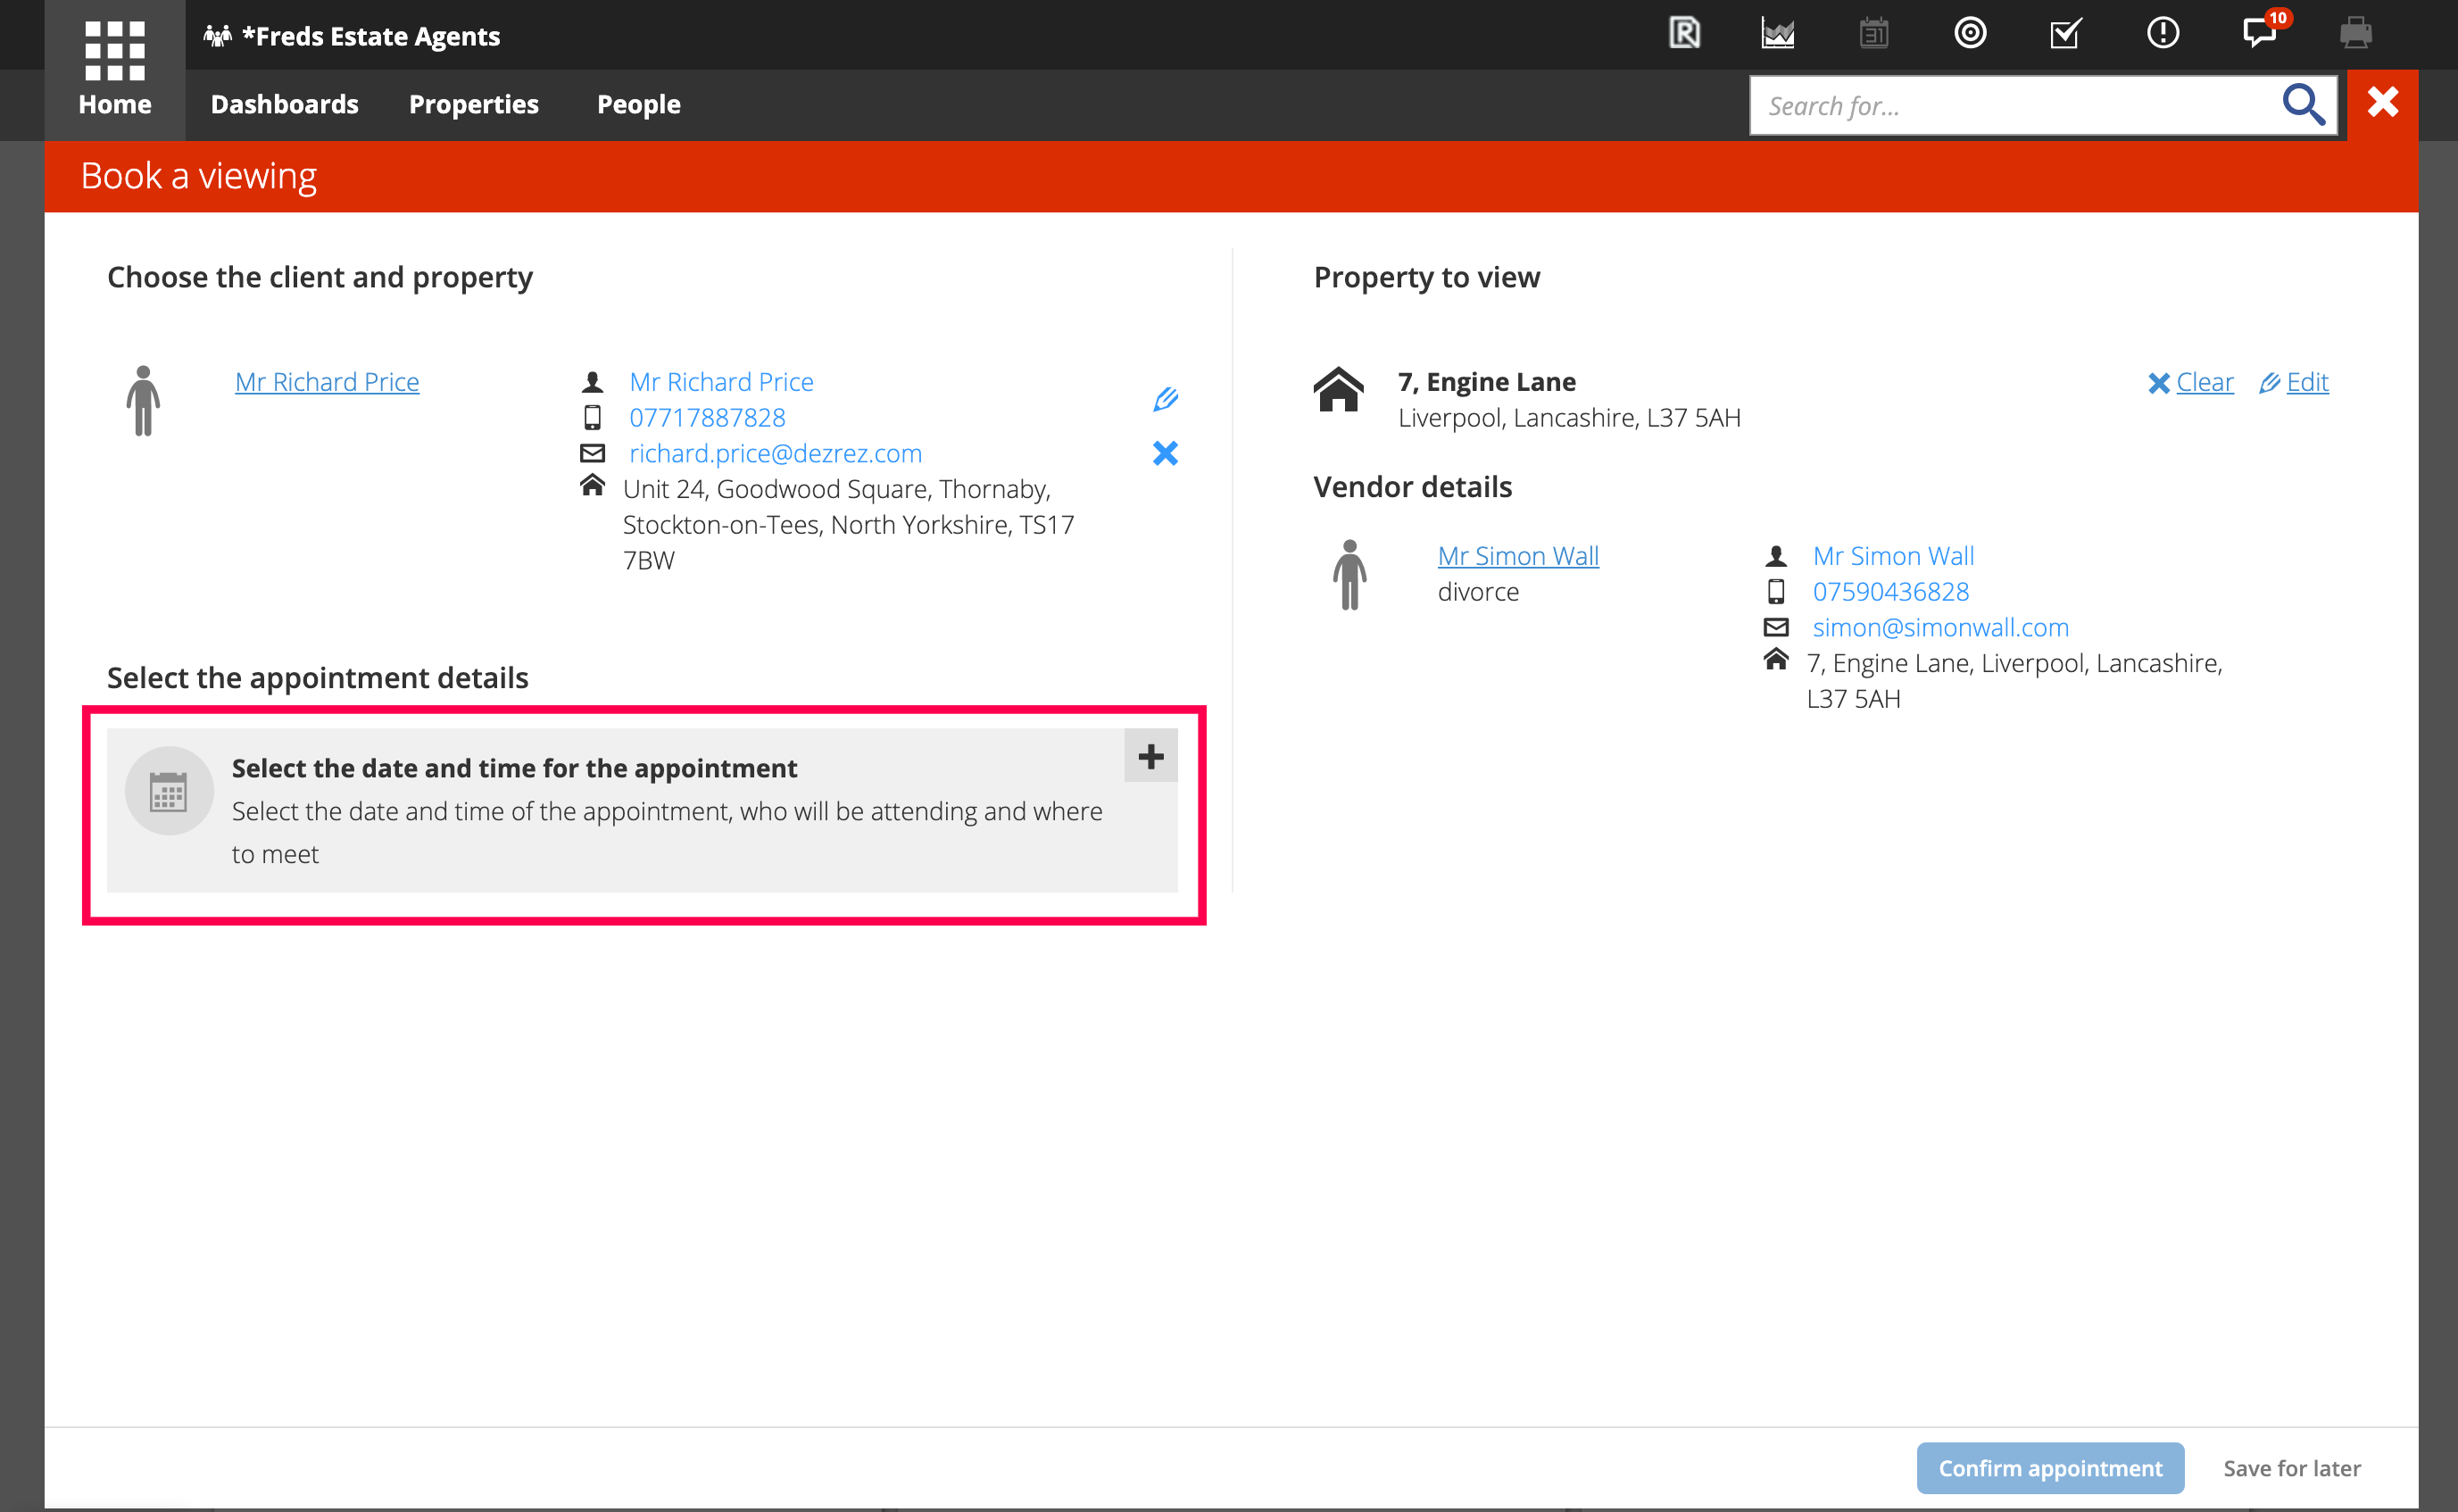Open the alerts exclamation icon in top bar
The width and height of the screenshot is (2458, 1512).
pyautogui.click(x=2162, y=33)
